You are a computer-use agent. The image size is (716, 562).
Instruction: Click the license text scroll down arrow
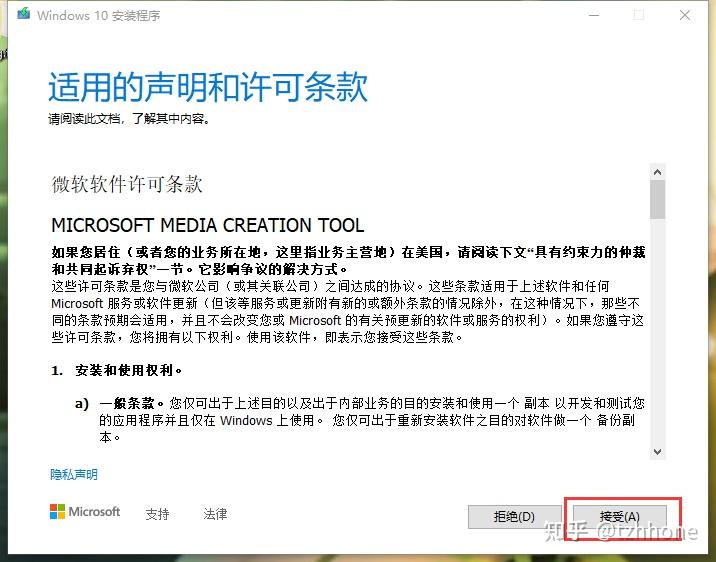coord(658,452)
